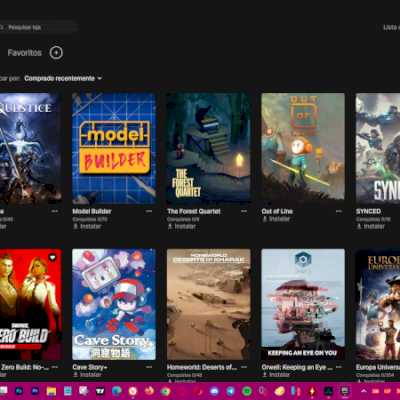
Task: Click Conquistas text under Model Builder
Action: pyautogui.click(x=90, y=219)
